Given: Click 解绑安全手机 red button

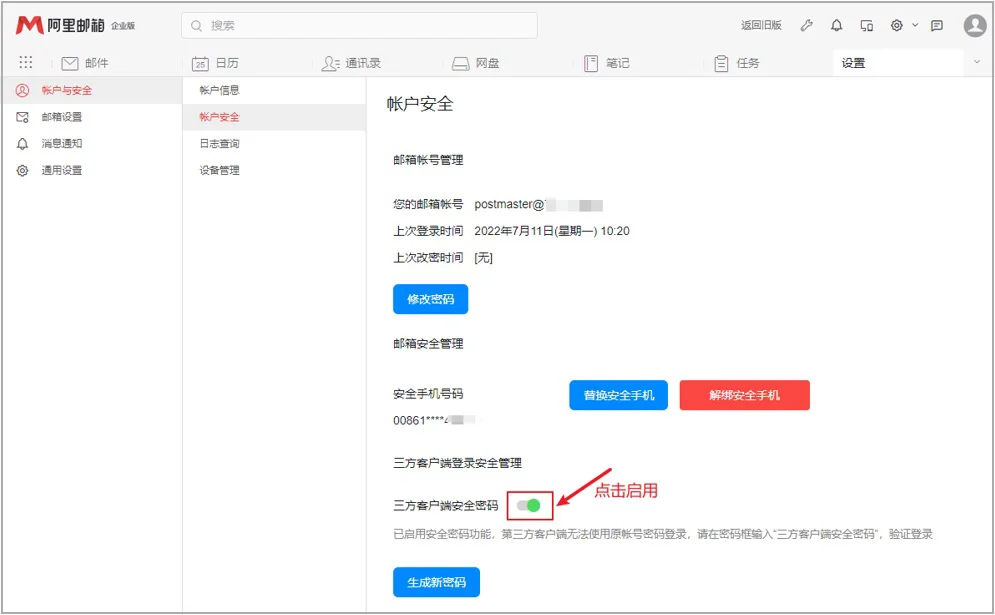Looking at the screenshot, I should point(744,395).
